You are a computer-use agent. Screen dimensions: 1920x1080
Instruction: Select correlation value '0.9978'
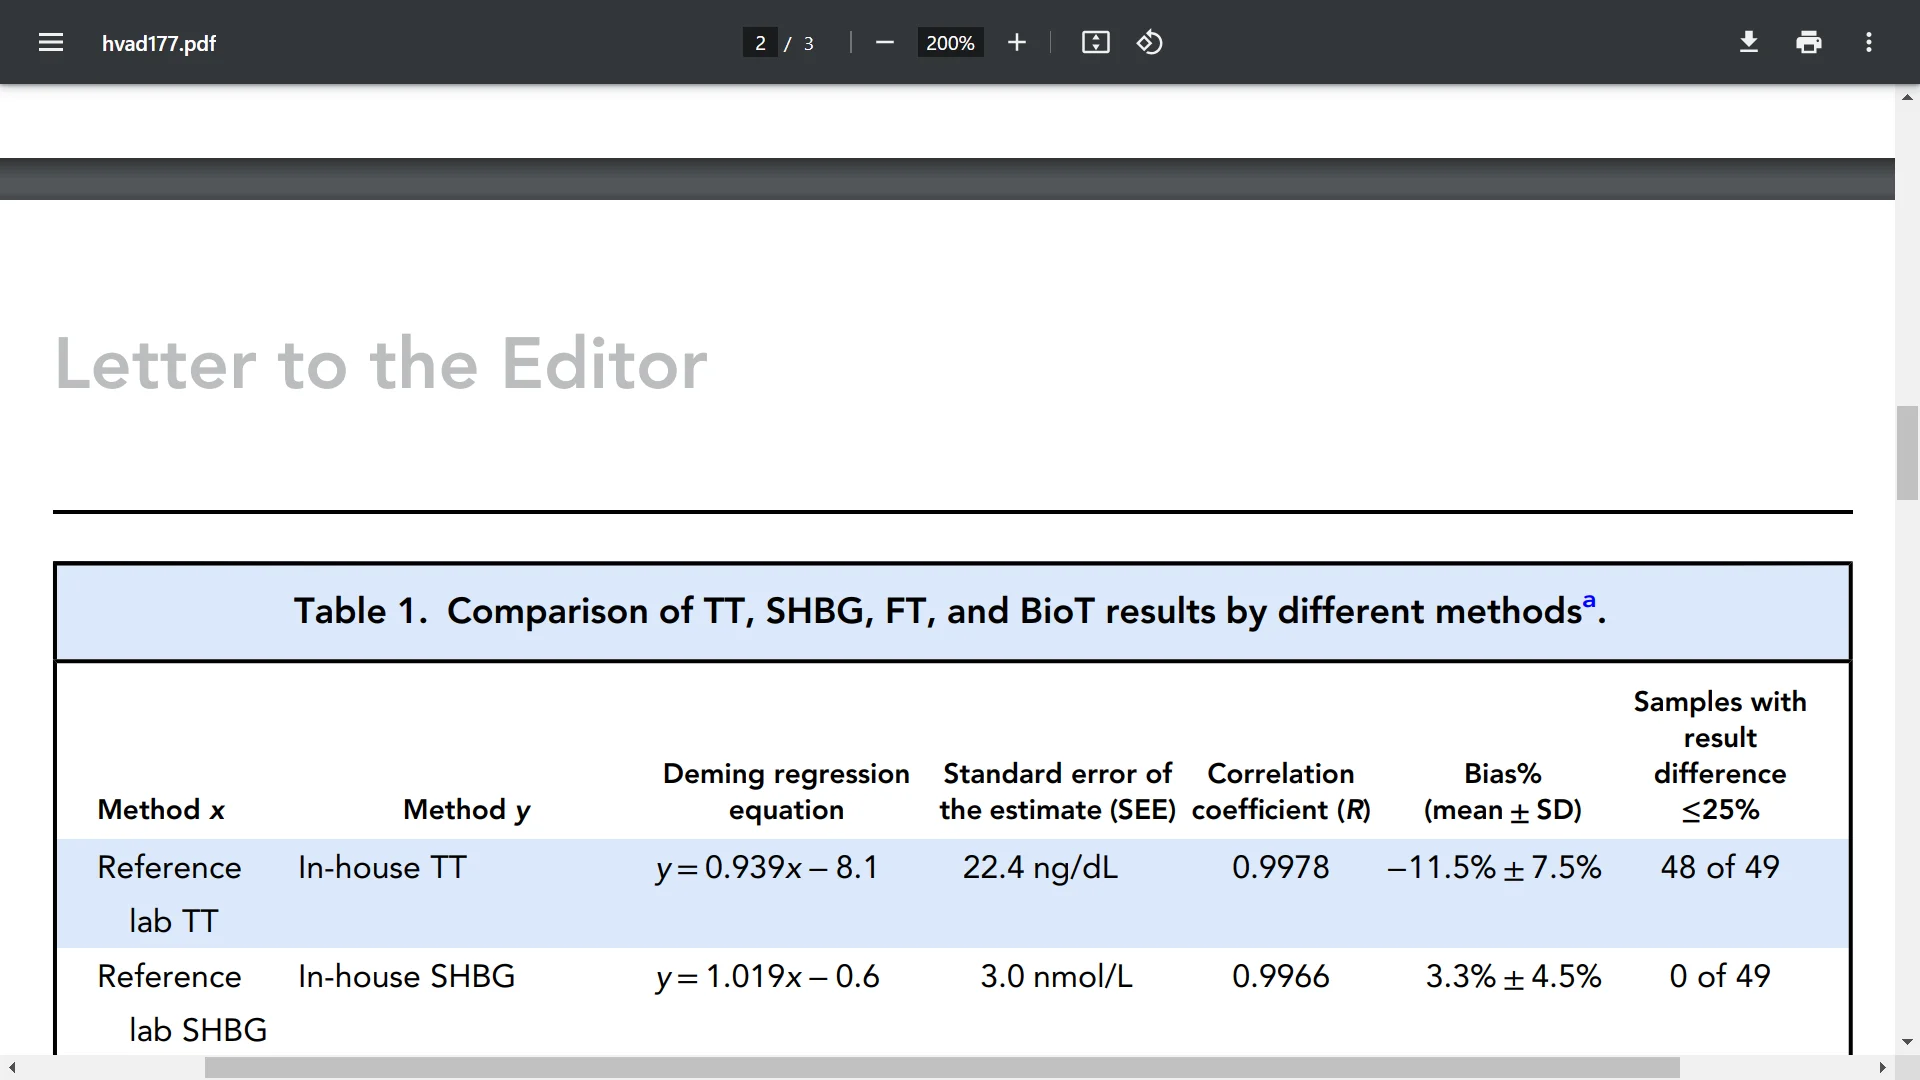(x=1281, y=867)
